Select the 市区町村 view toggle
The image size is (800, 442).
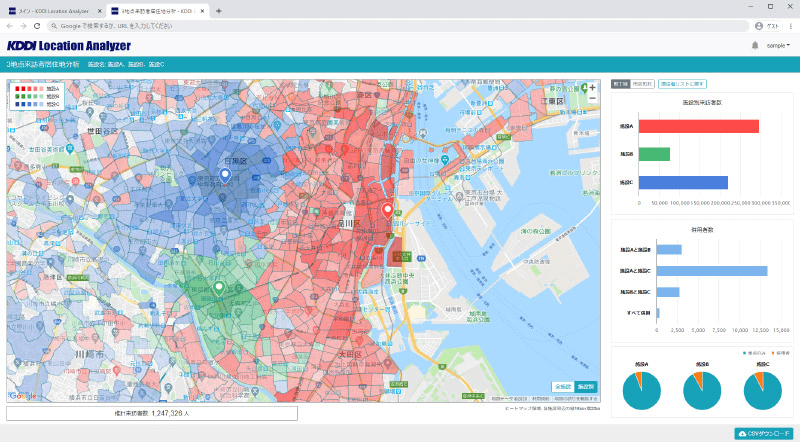(x=642, y=84)
